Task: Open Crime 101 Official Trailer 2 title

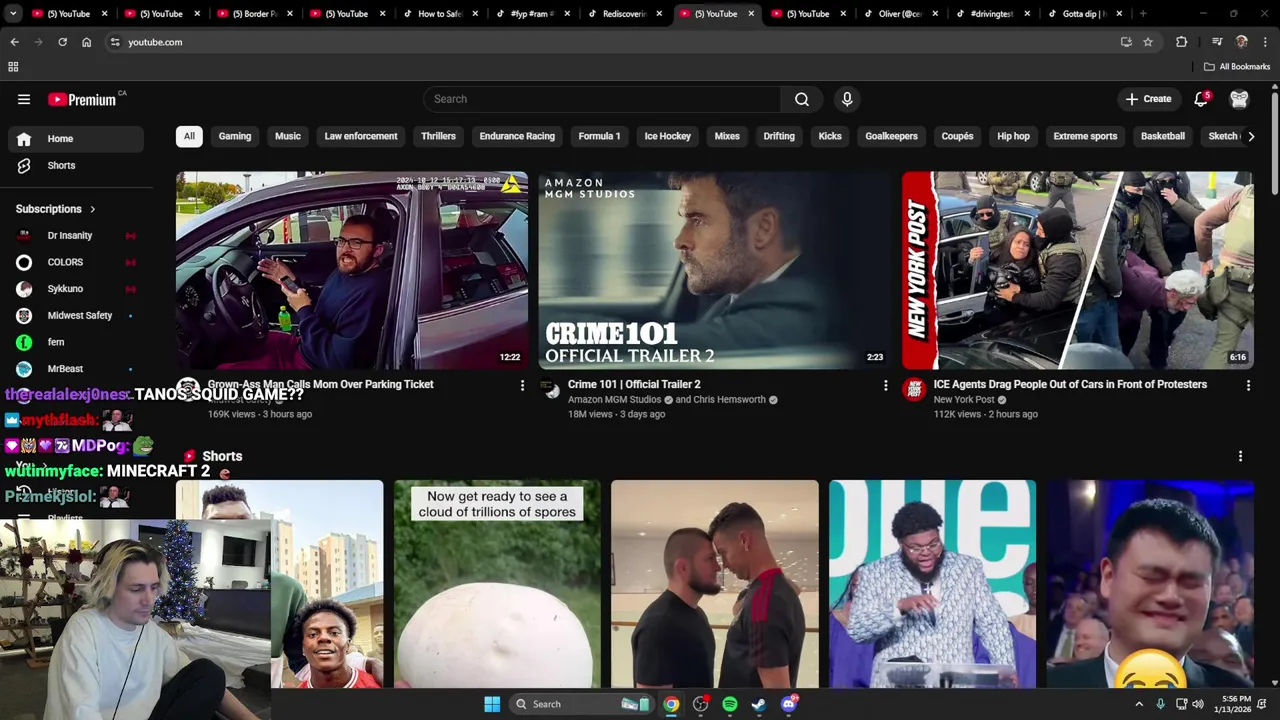Action: coord(634,384)
